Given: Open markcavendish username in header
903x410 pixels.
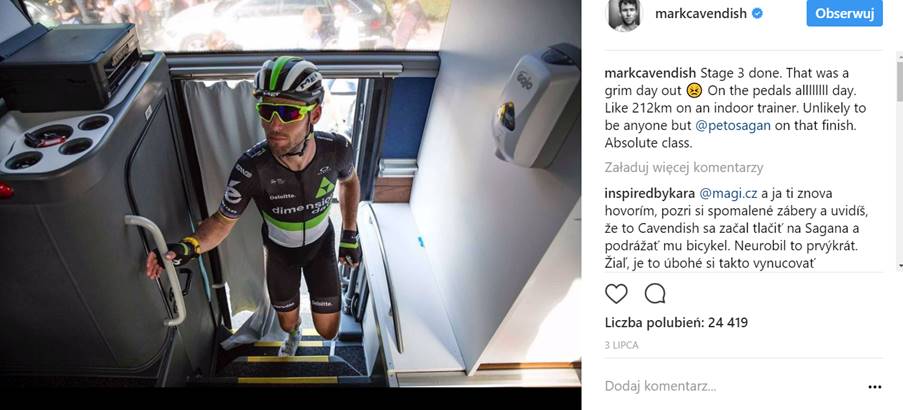Looking at the screenshot, I should tap(700, 13).
